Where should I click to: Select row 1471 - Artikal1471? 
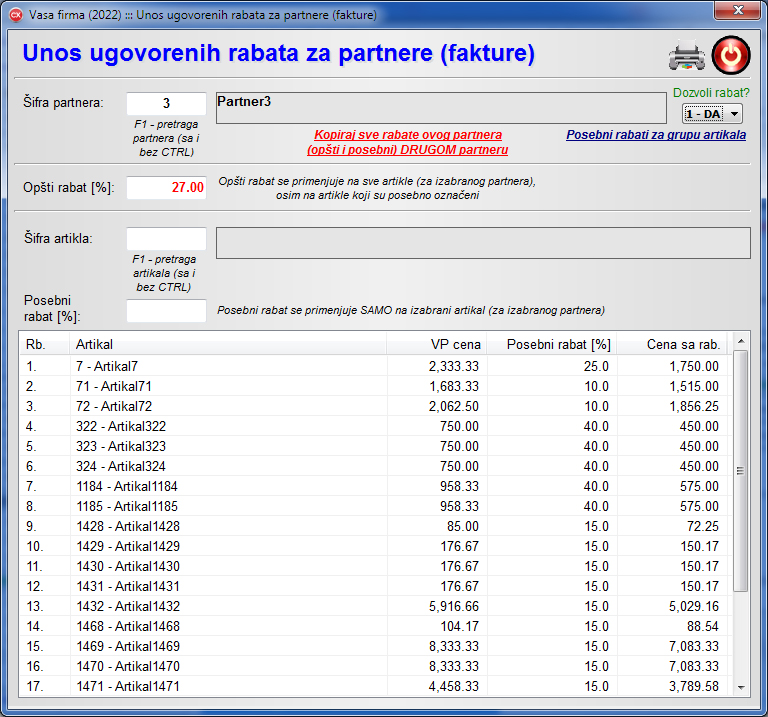click(x=376, y=686)
